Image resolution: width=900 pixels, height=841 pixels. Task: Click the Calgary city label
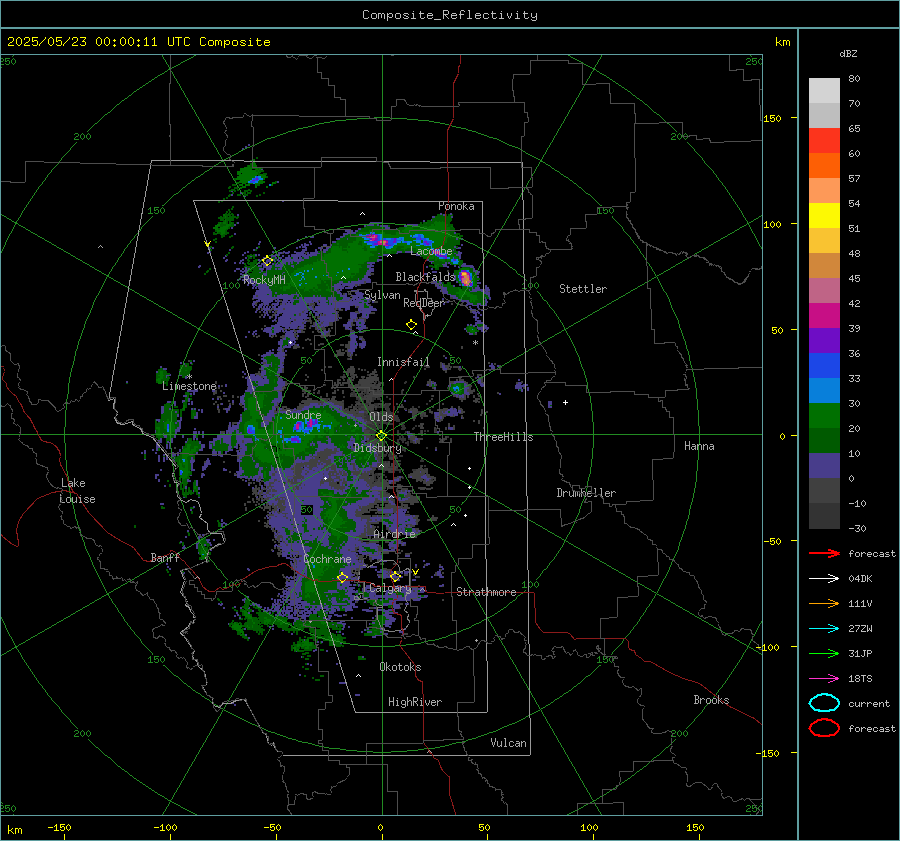click(x=390, y=588)
